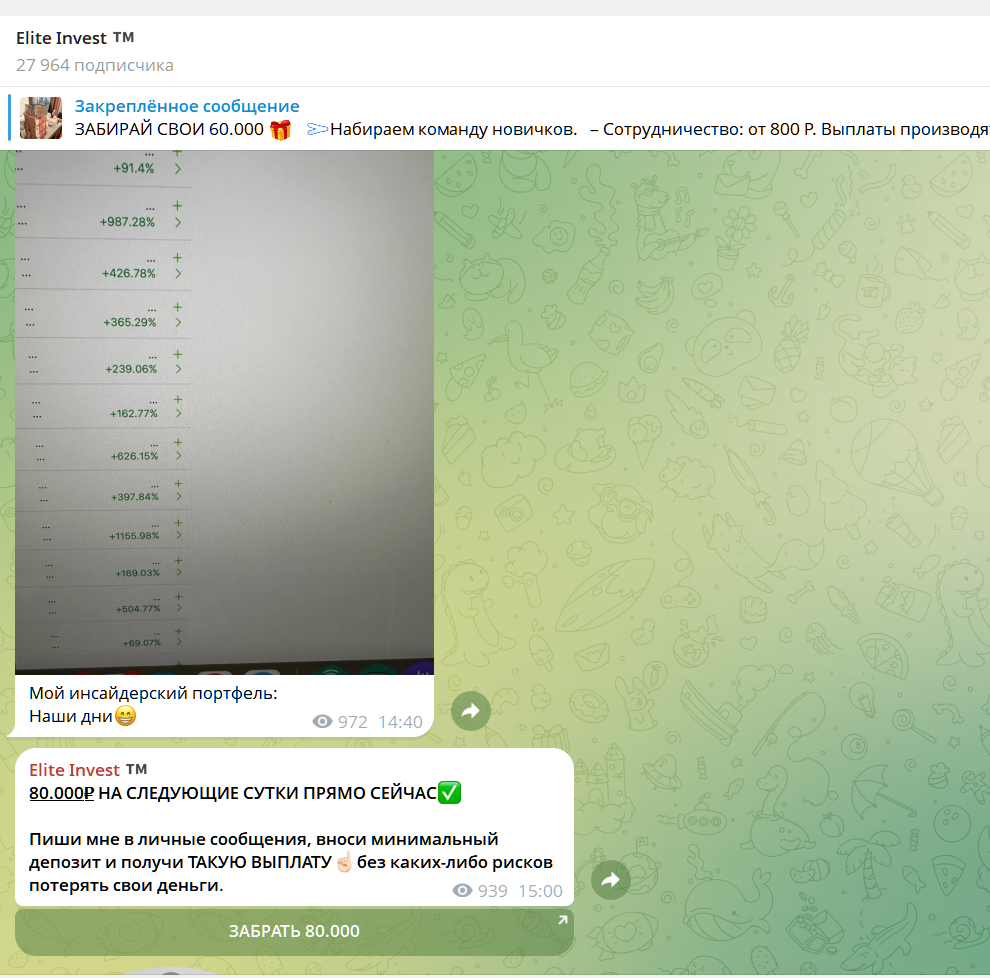Screen dimensions: 990x978
Task: Click the +987.28% value in photo
Action: (127, 222)
